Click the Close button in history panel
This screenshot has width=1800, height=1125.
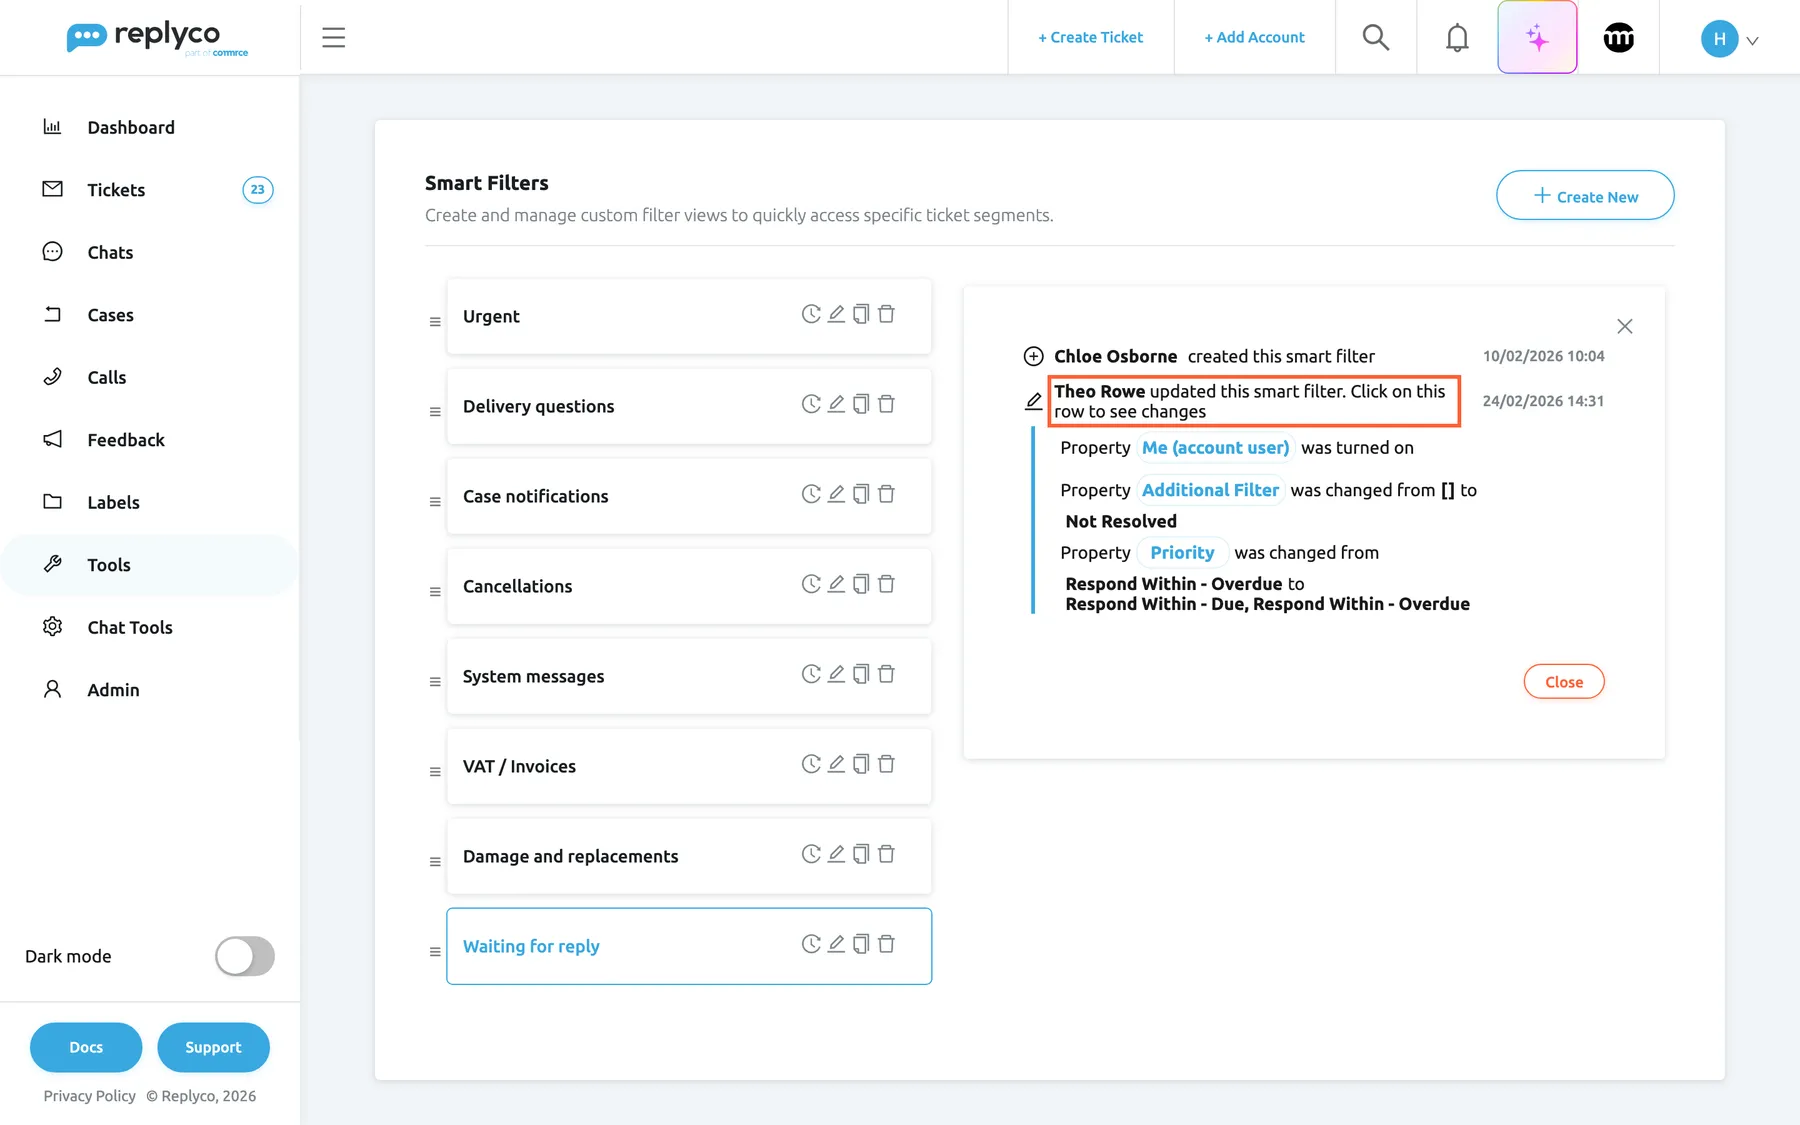[1564, 682]
